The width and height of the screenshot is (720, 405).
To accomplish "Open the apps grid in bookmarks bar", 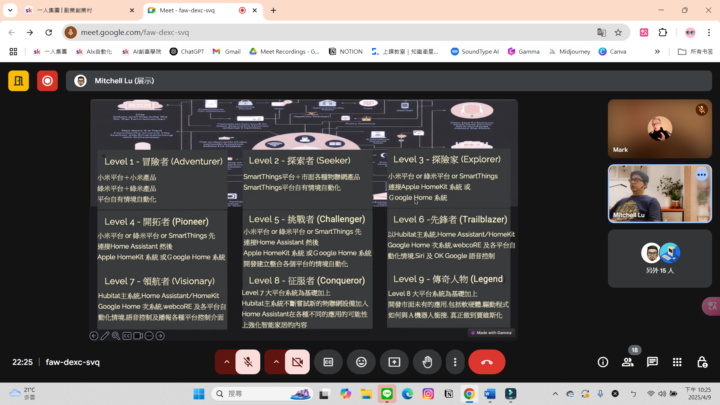I will tap(13, 51).
